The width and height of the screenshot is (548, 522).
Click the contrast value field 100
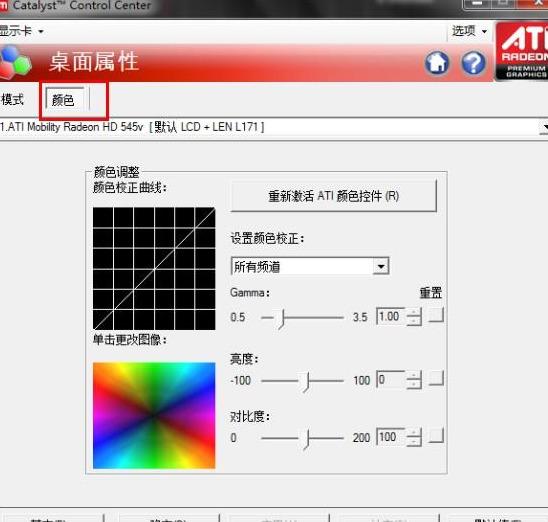point(391,437)
